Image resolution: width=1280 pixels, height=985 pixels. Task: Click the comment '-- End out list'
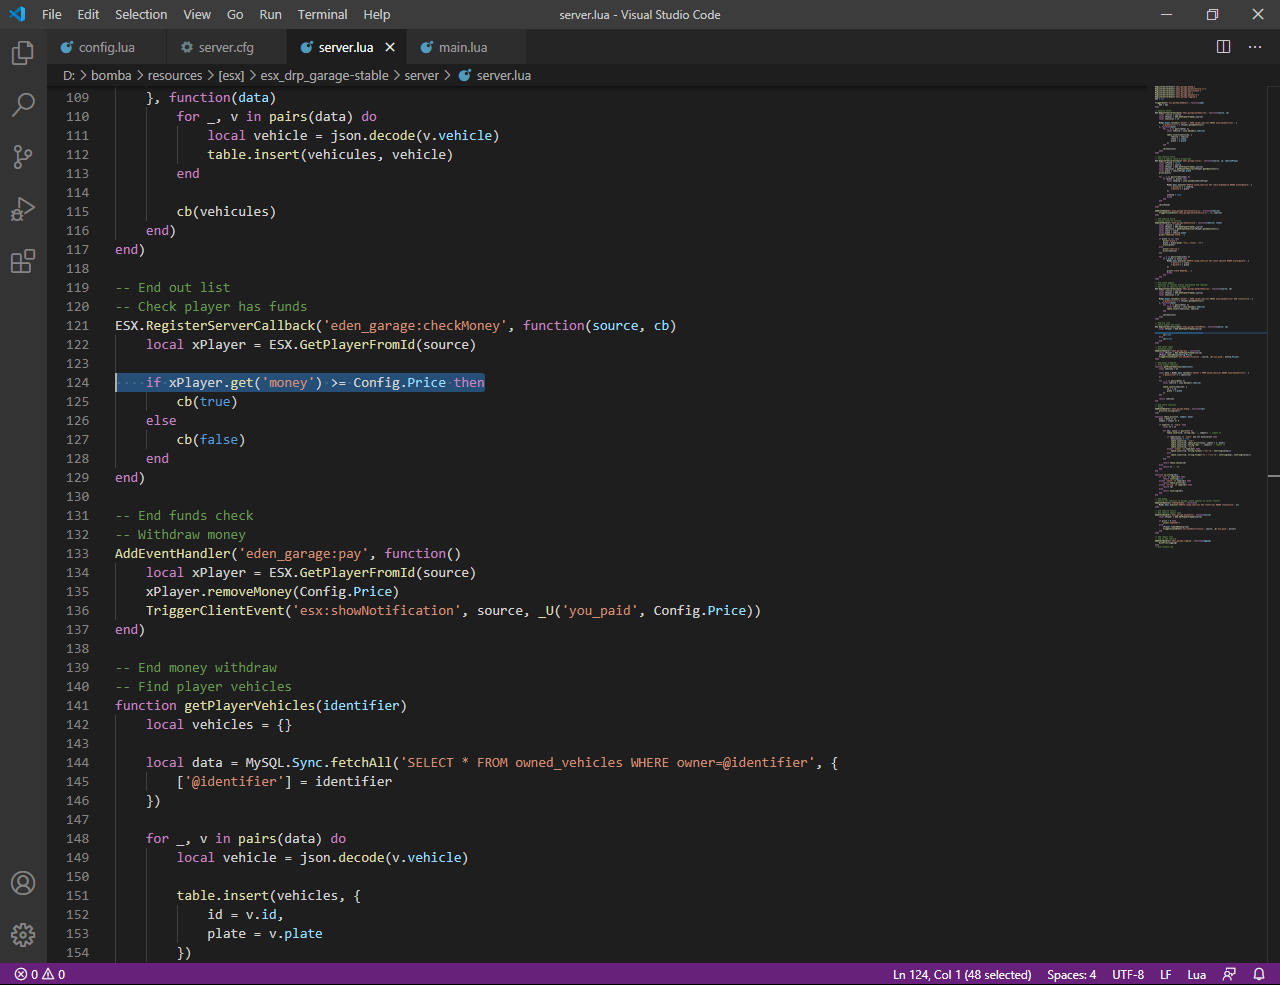172,287
